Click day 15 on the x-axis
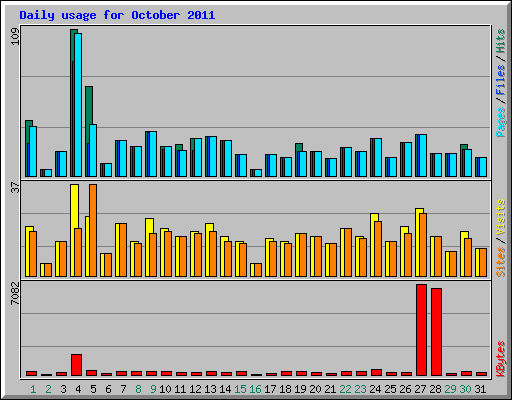512x400 pixels. [240, 389]
